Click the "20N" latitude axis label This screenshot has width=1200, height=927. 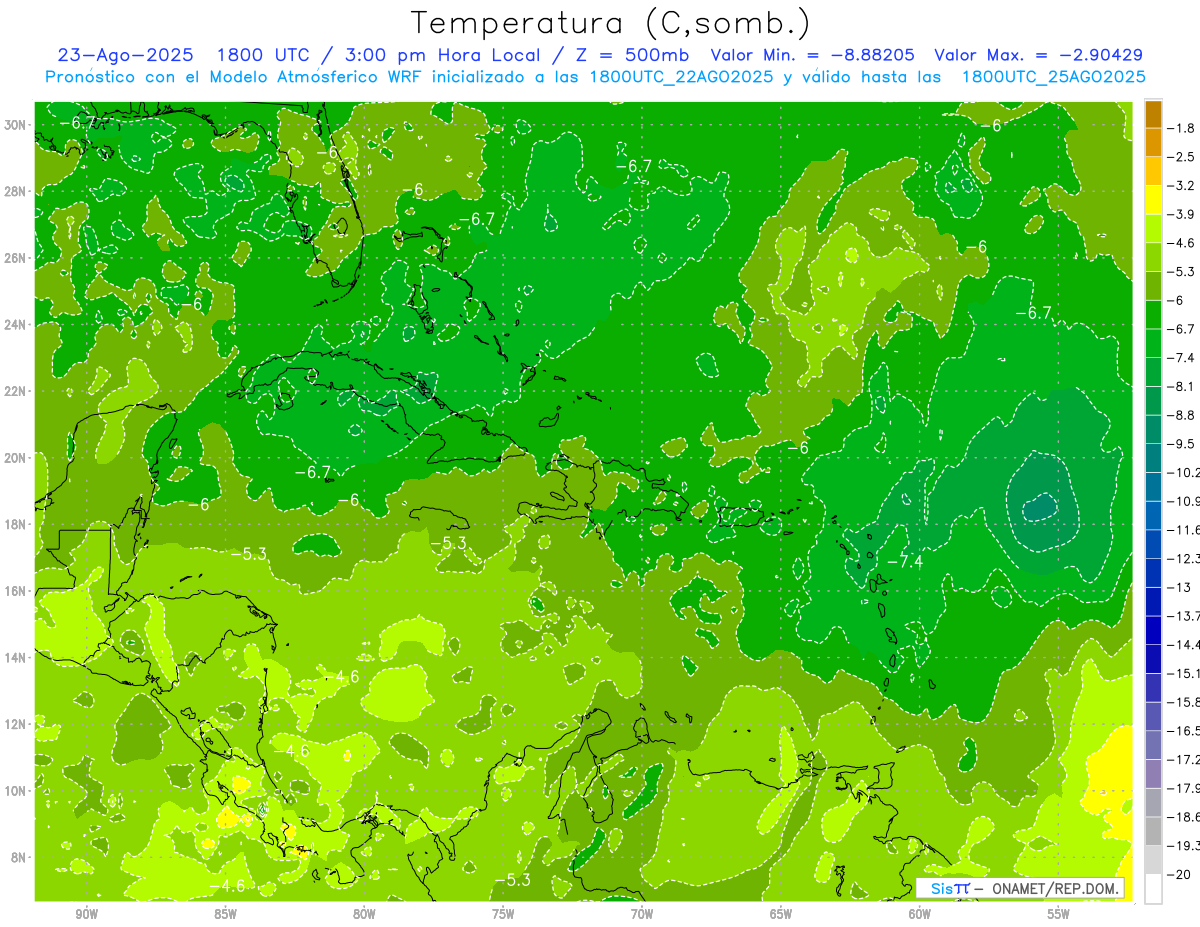point(15,457)
